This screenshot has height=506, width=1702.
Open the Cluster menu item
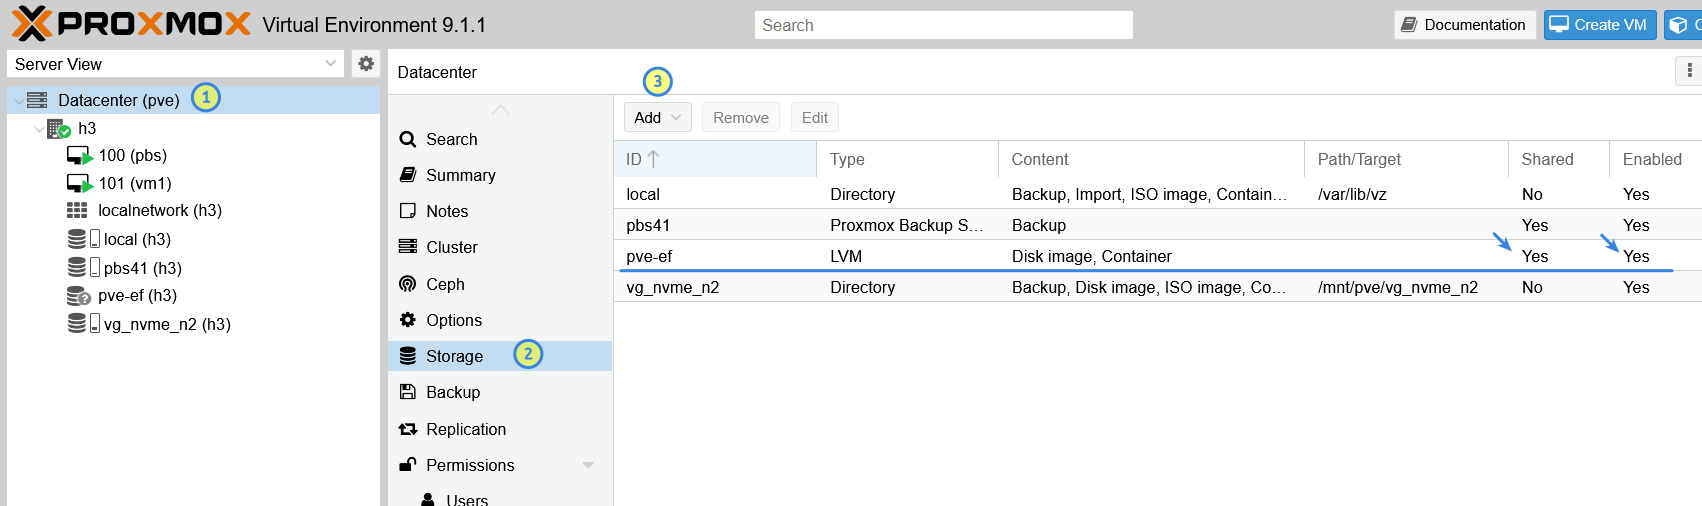[x=500, y=247]
